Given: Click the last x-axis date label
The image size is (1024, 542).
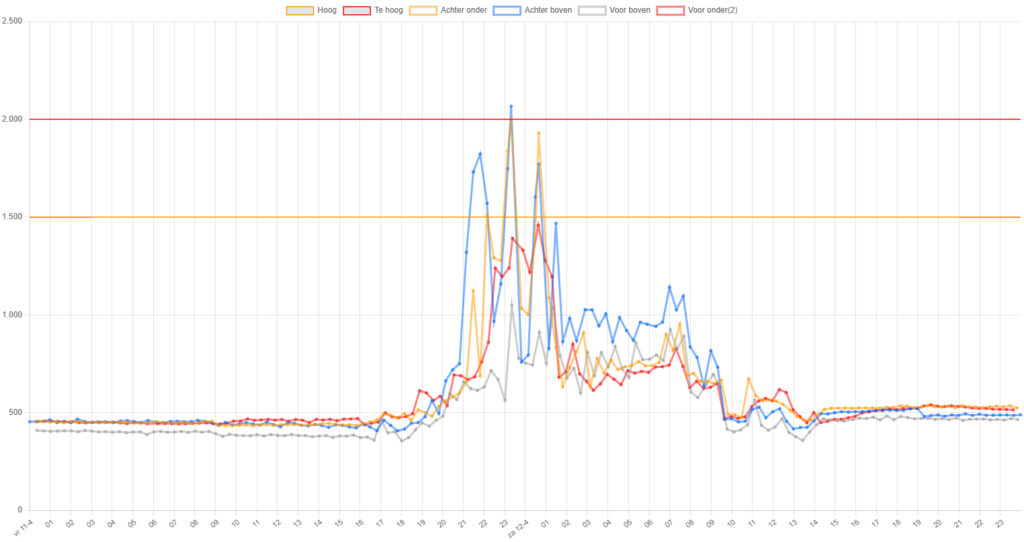Looking at the screenshot, I should [x=1003, y=522].
